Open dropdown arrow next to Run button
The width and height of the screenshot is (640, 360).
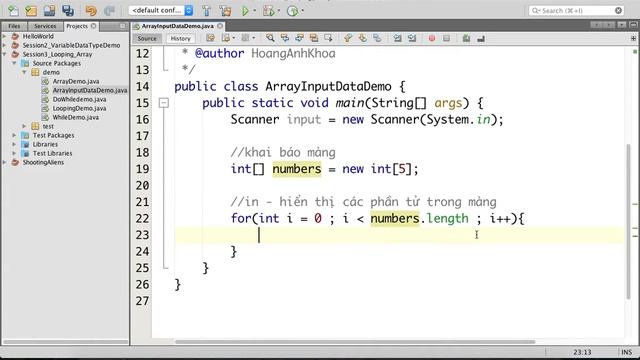[255, 11]
